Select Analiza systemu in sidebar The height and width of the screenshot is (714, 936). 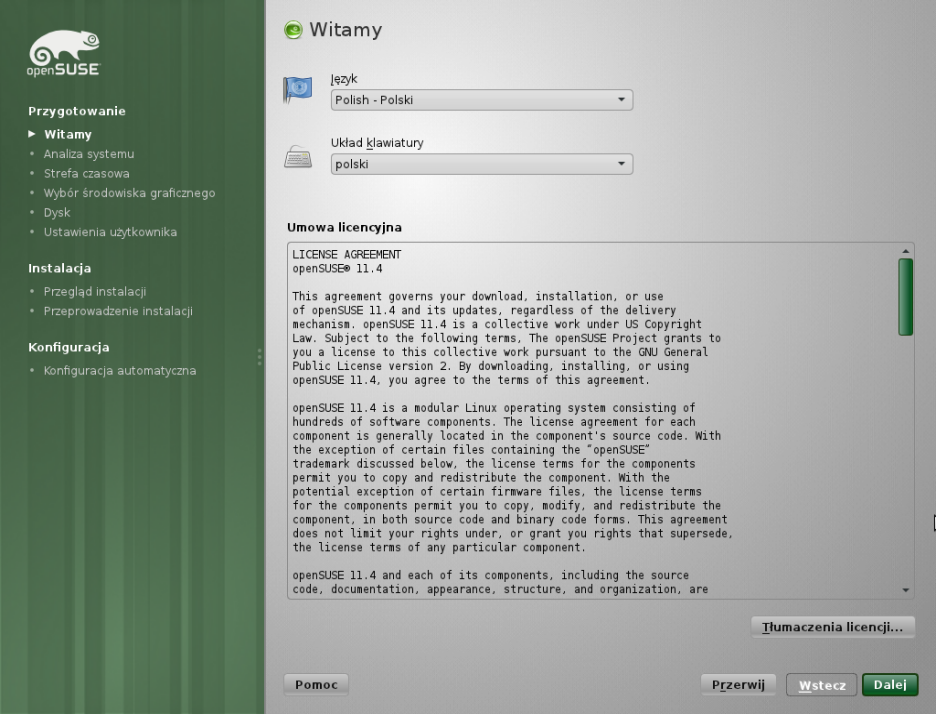89,154
